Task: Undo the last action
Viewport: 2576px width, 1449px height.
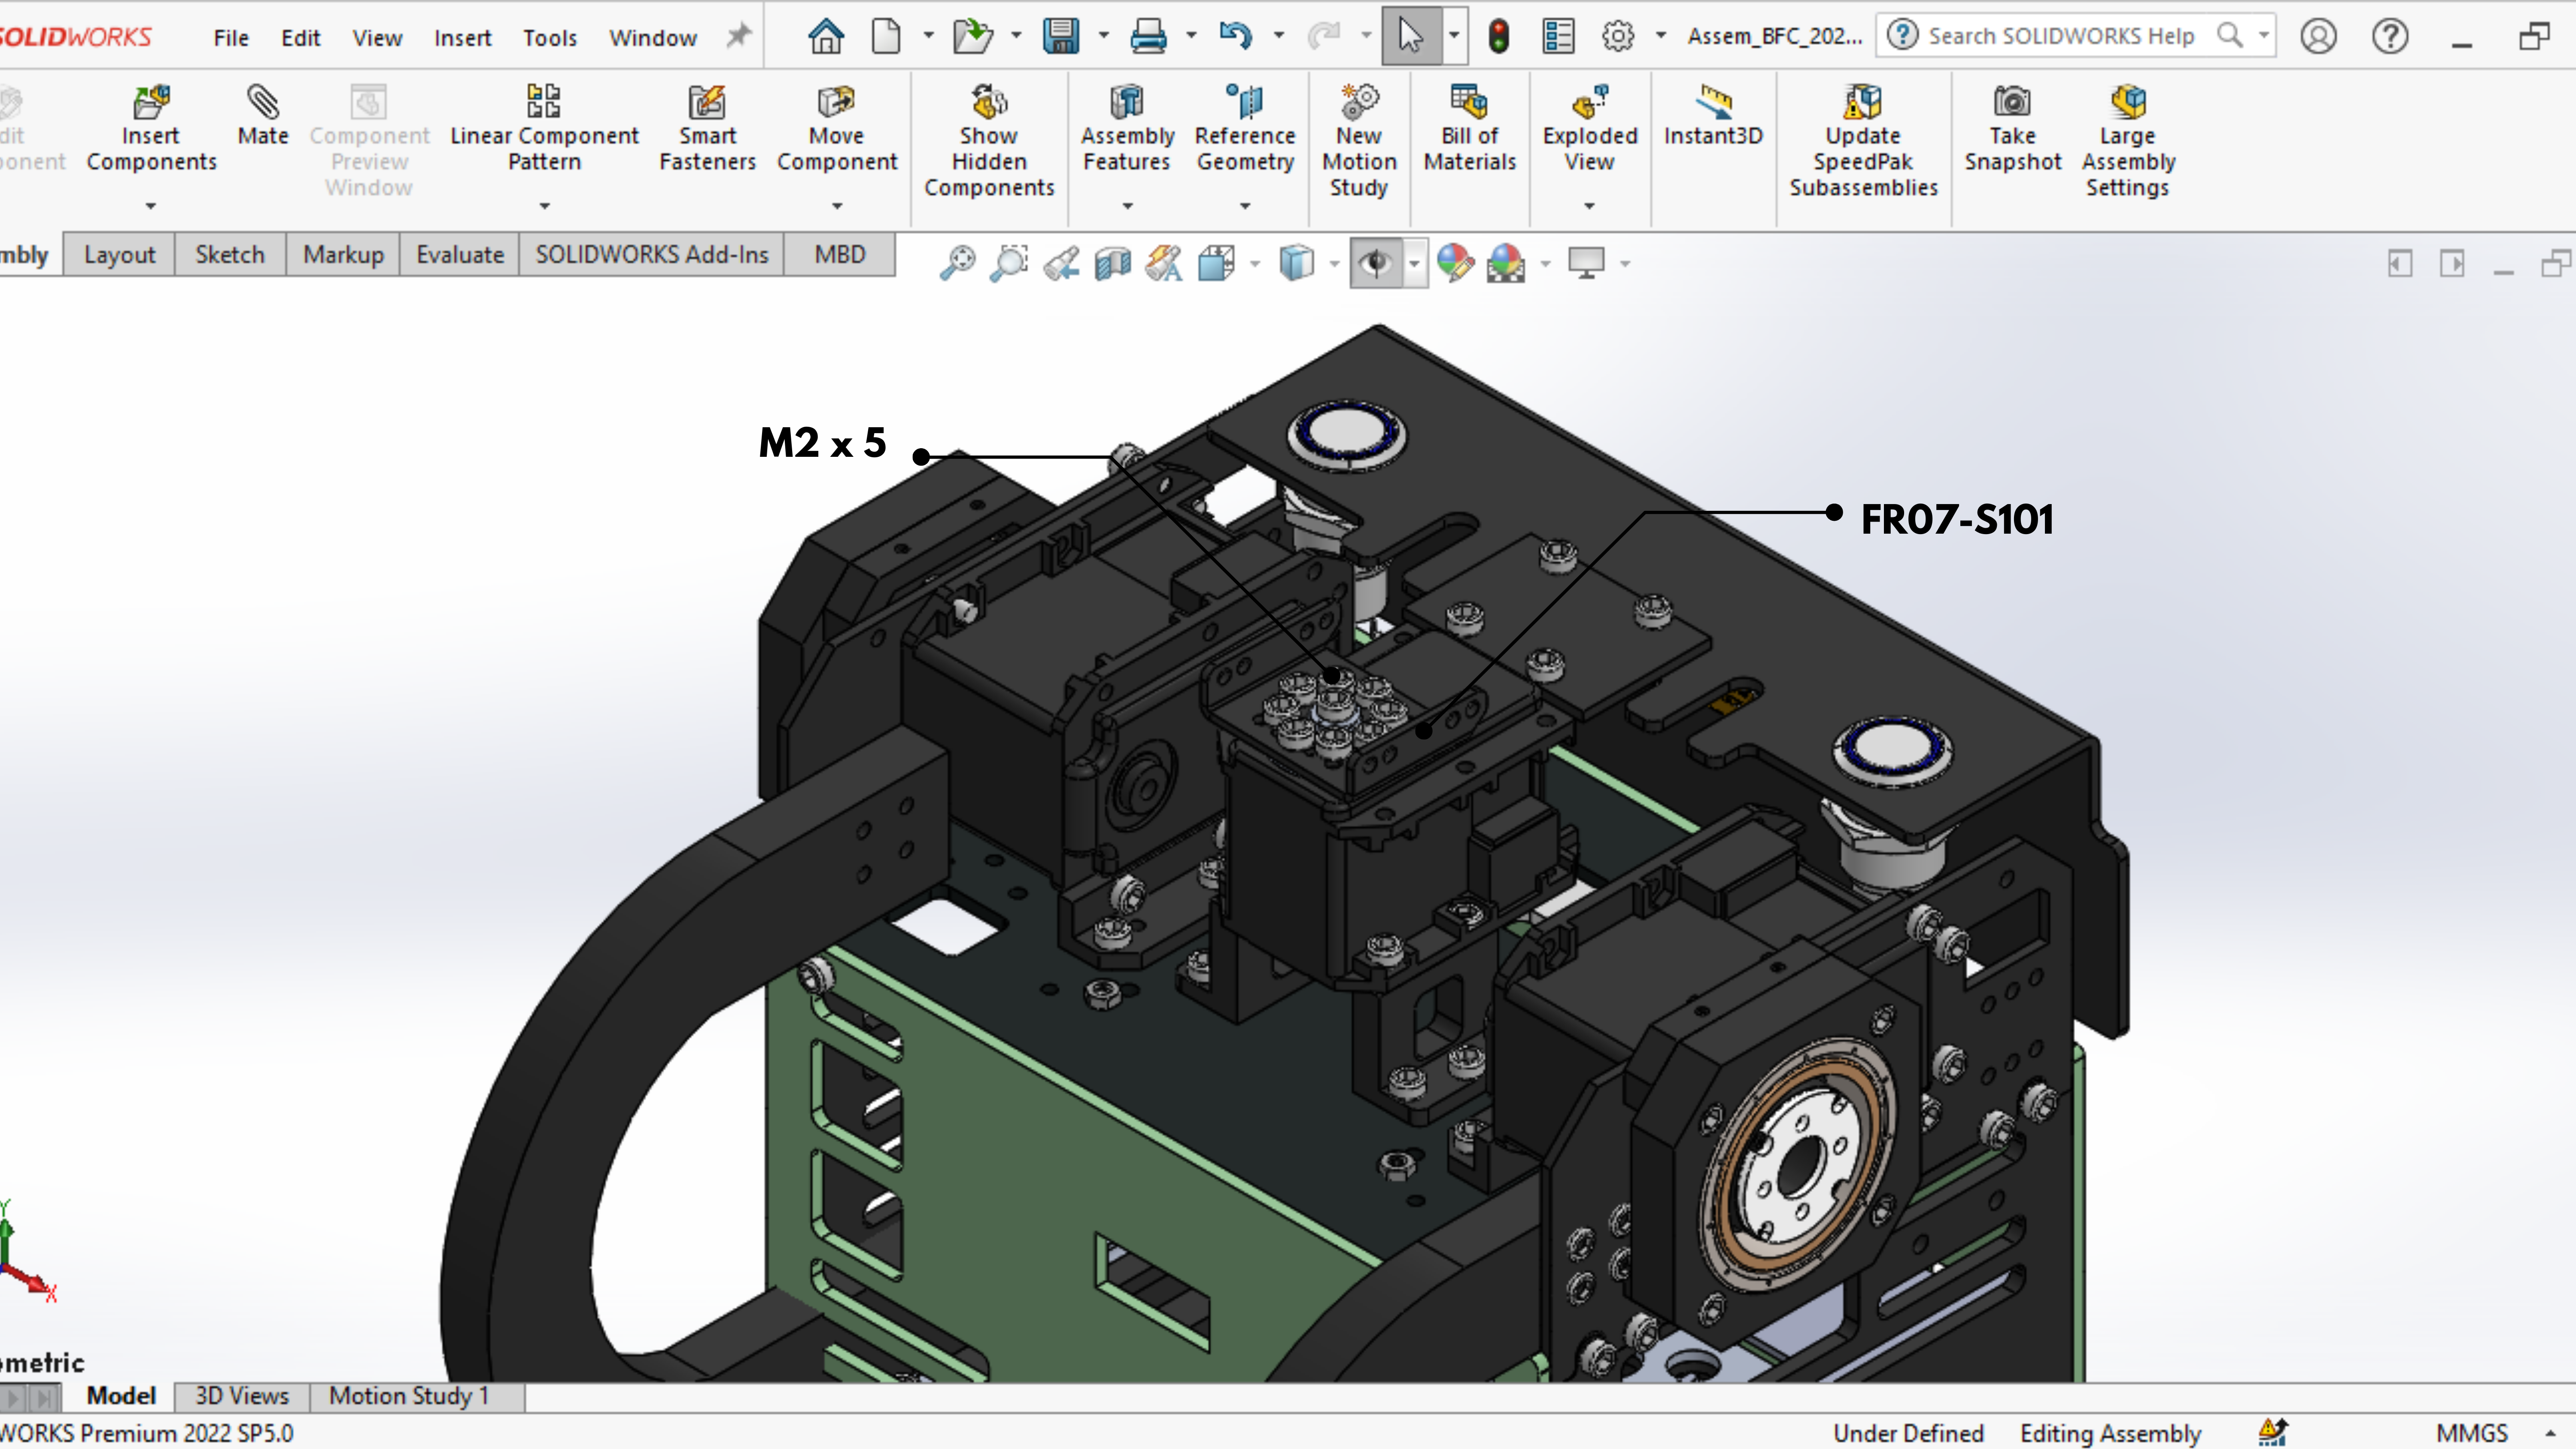Action: click(1236, 37)
